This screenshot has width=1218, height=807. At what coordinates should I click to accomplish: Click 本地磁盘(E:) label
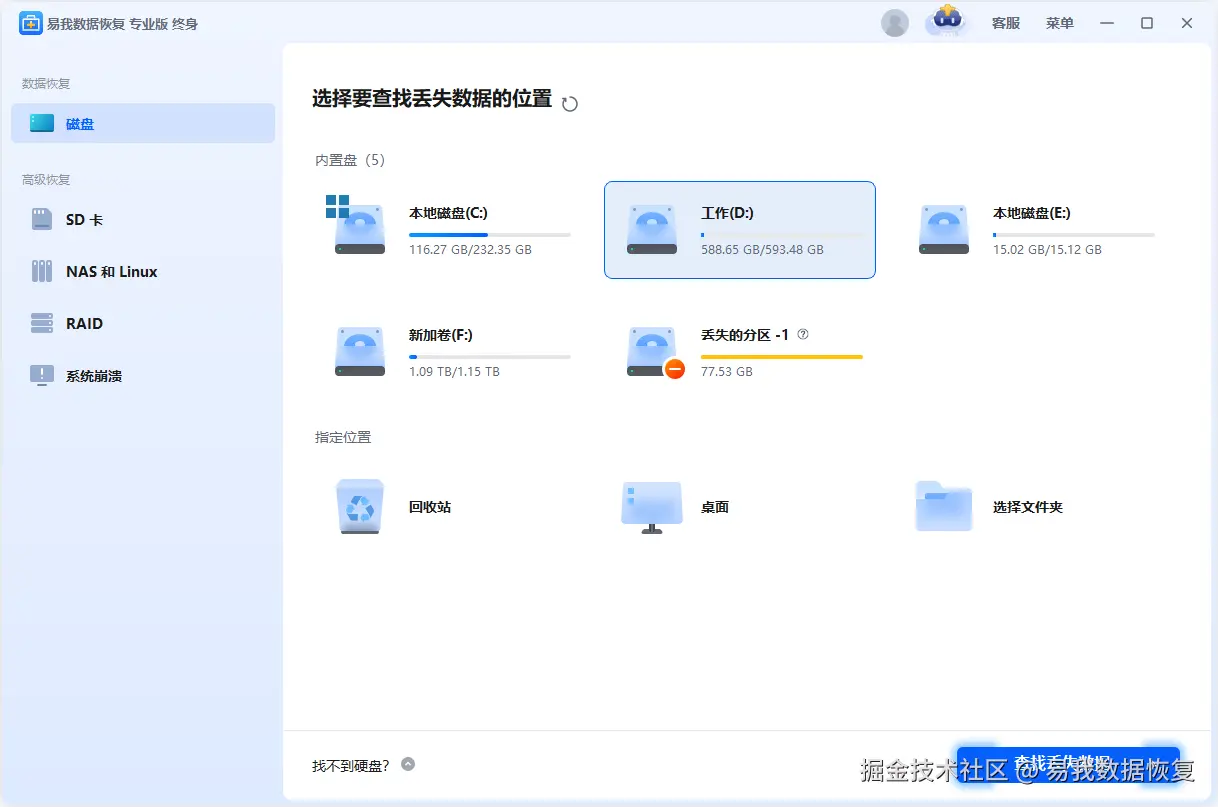(x=1032, y=213)
